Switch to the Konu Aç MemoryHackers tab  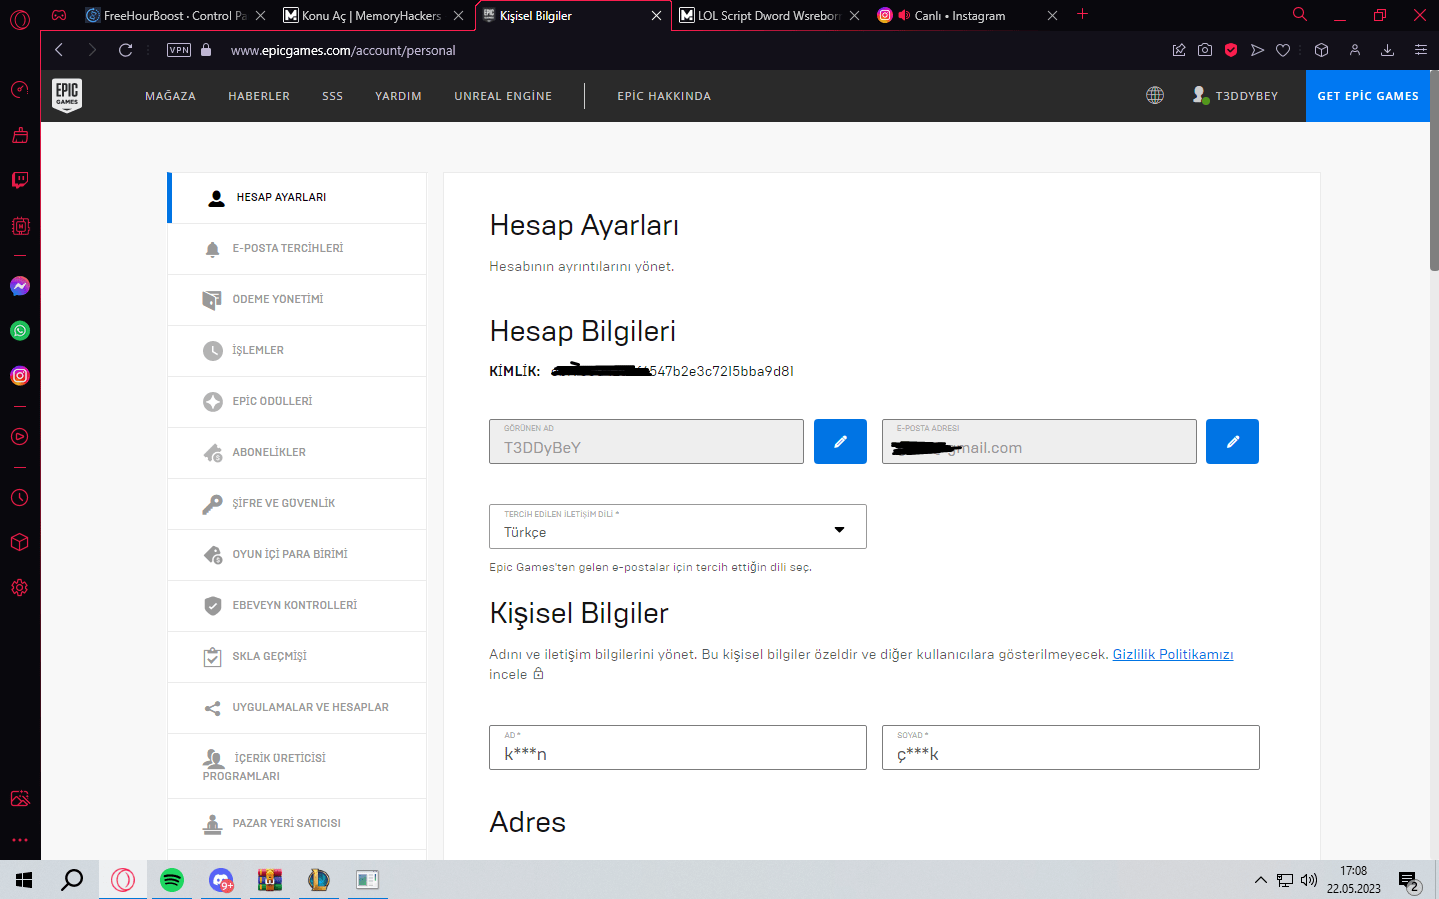tap(371, 15)
